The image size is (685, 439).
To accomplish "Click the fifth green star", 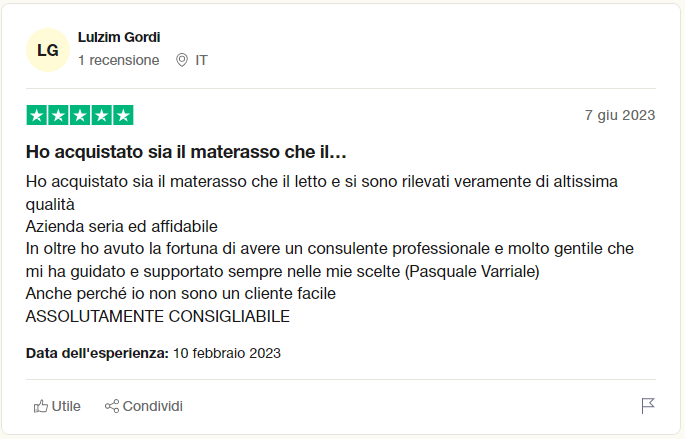I will [124, 115].
